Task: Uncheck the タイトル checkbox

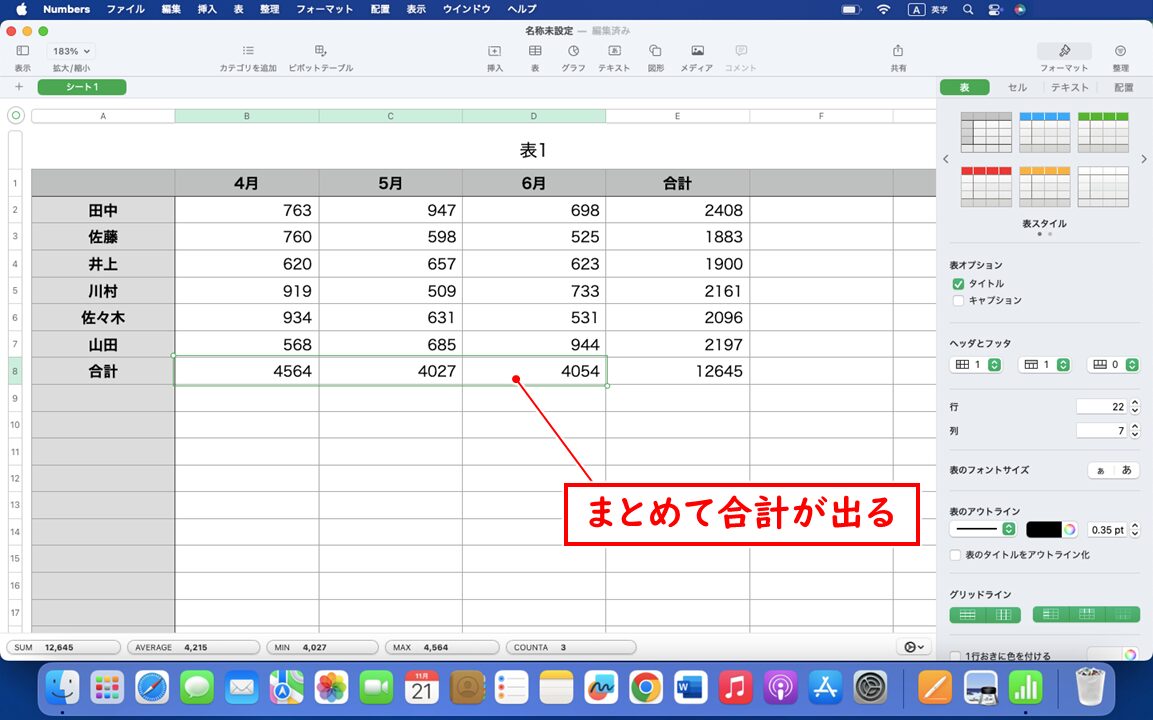Action: pos(958,283)
